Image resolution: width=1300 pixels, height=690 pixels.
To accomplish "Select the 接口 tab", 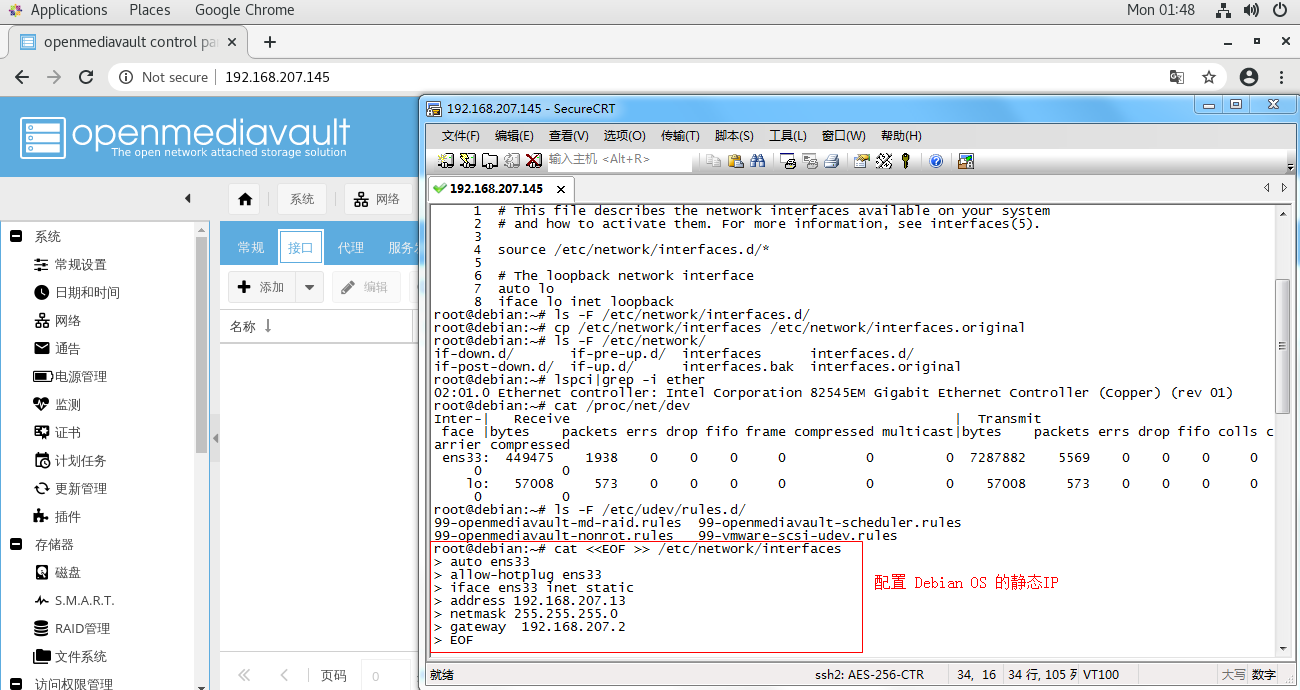I will [301, 248].
